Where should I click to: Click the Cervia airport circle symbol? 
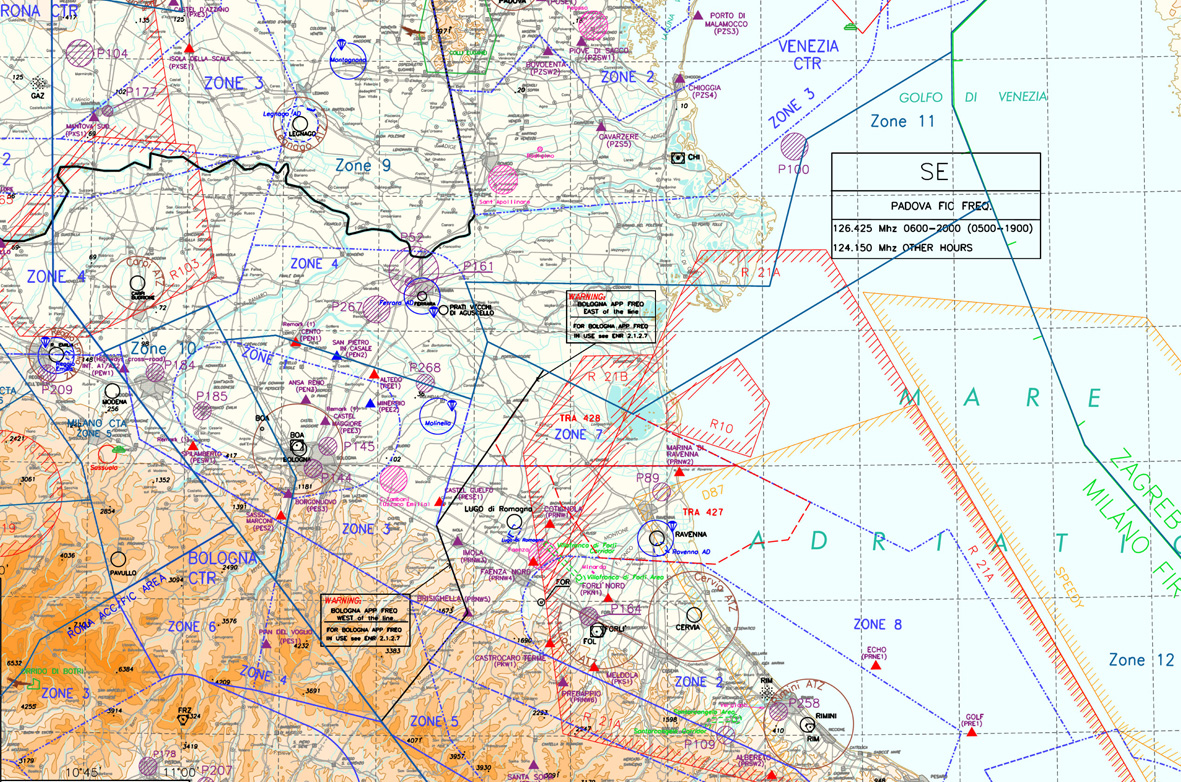(x=694, y=615)
